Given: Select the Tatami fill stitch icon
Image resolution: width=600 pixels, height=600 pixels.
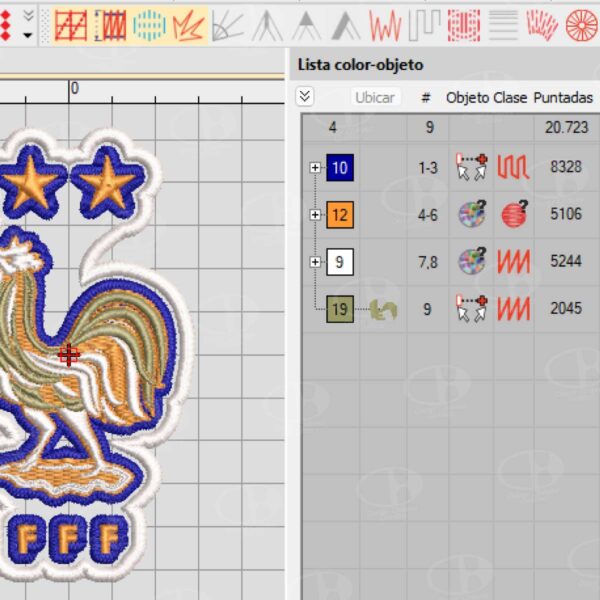Looking at the screenshot, I should pos(70,26).
